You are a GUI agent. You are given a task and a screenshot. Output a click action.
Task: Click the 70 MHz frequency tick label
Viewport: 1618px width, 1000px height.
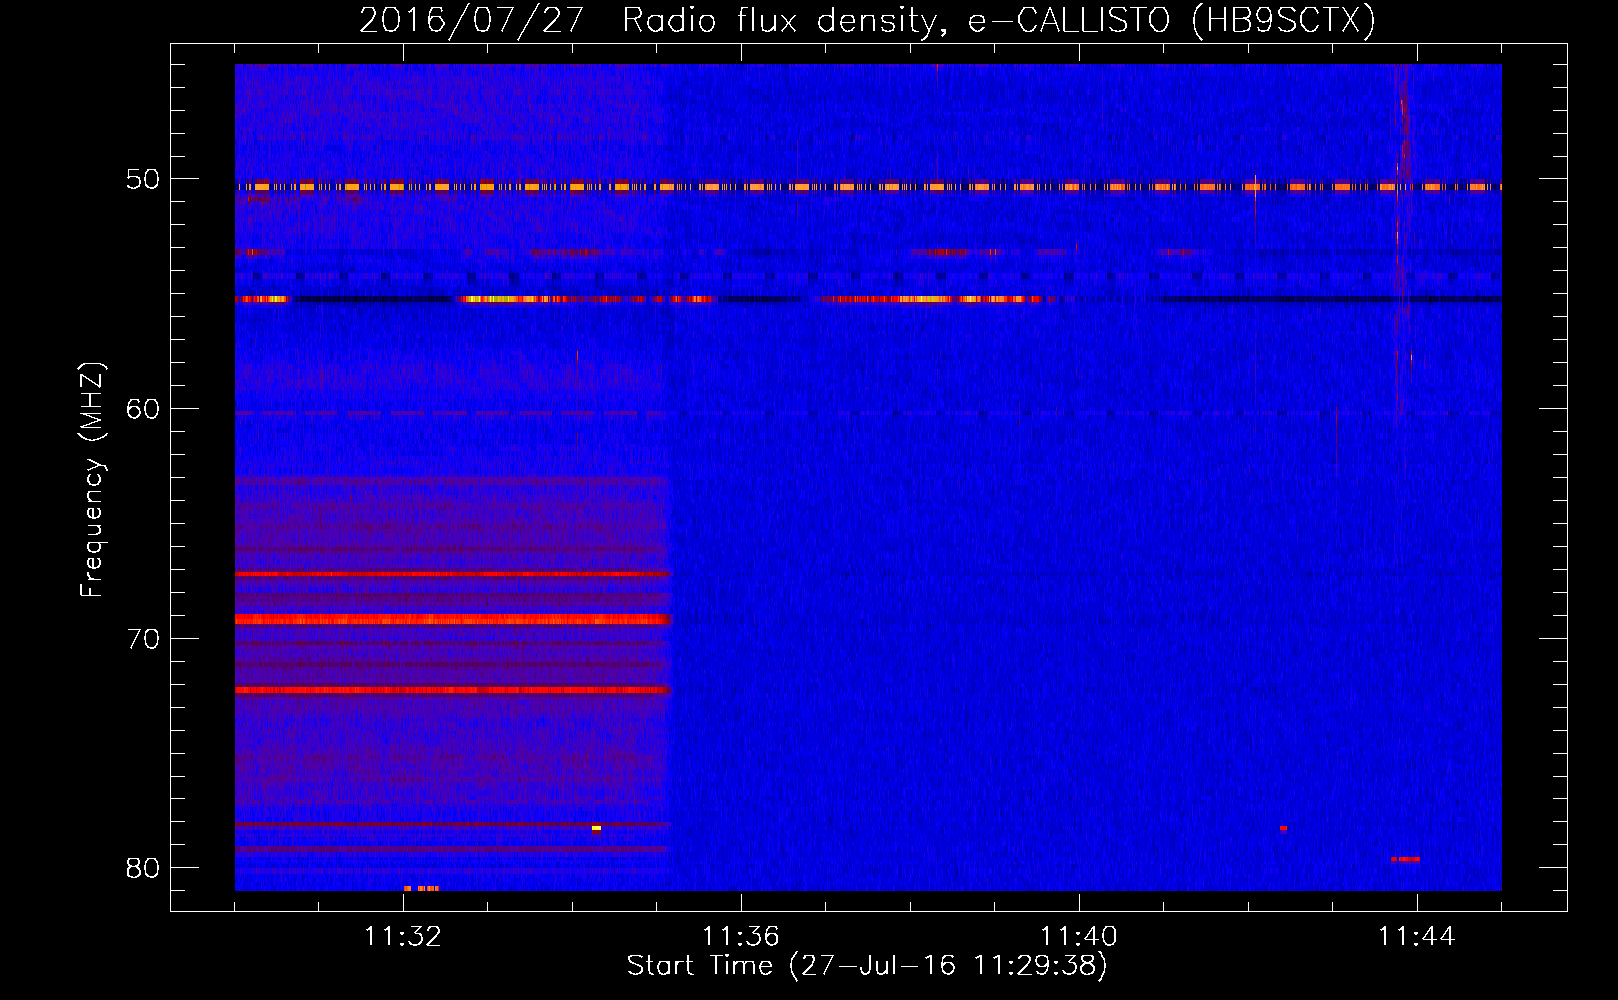(143, 638)
